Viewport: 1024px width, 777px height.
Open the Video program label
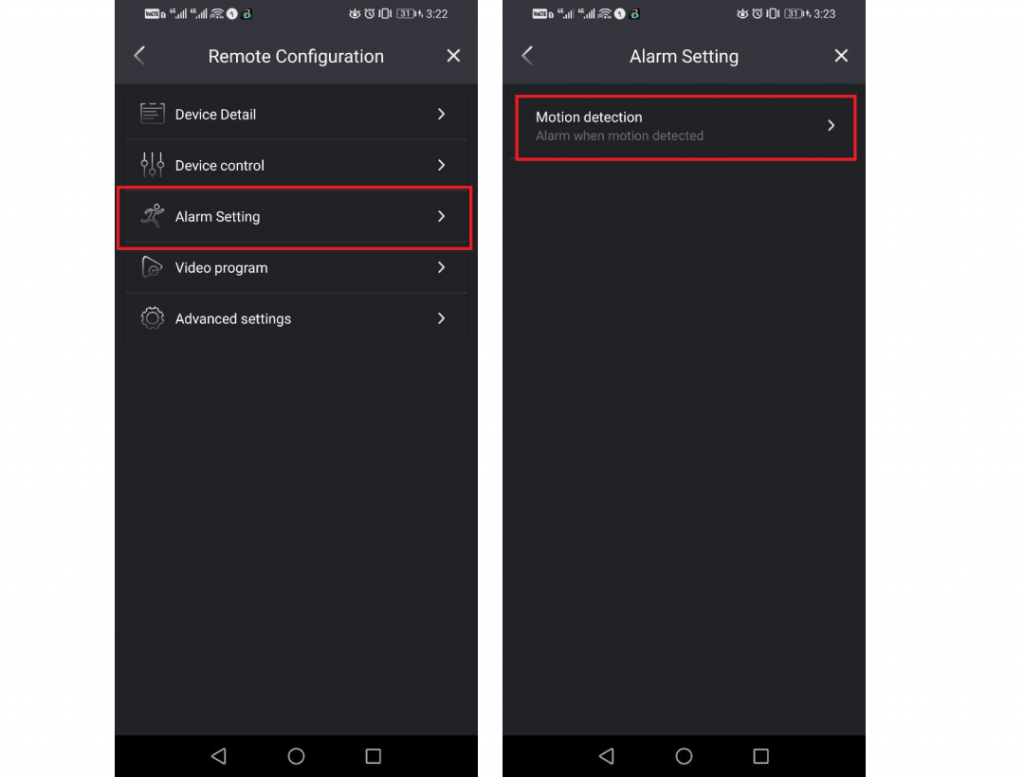click(x=221, y=268)
